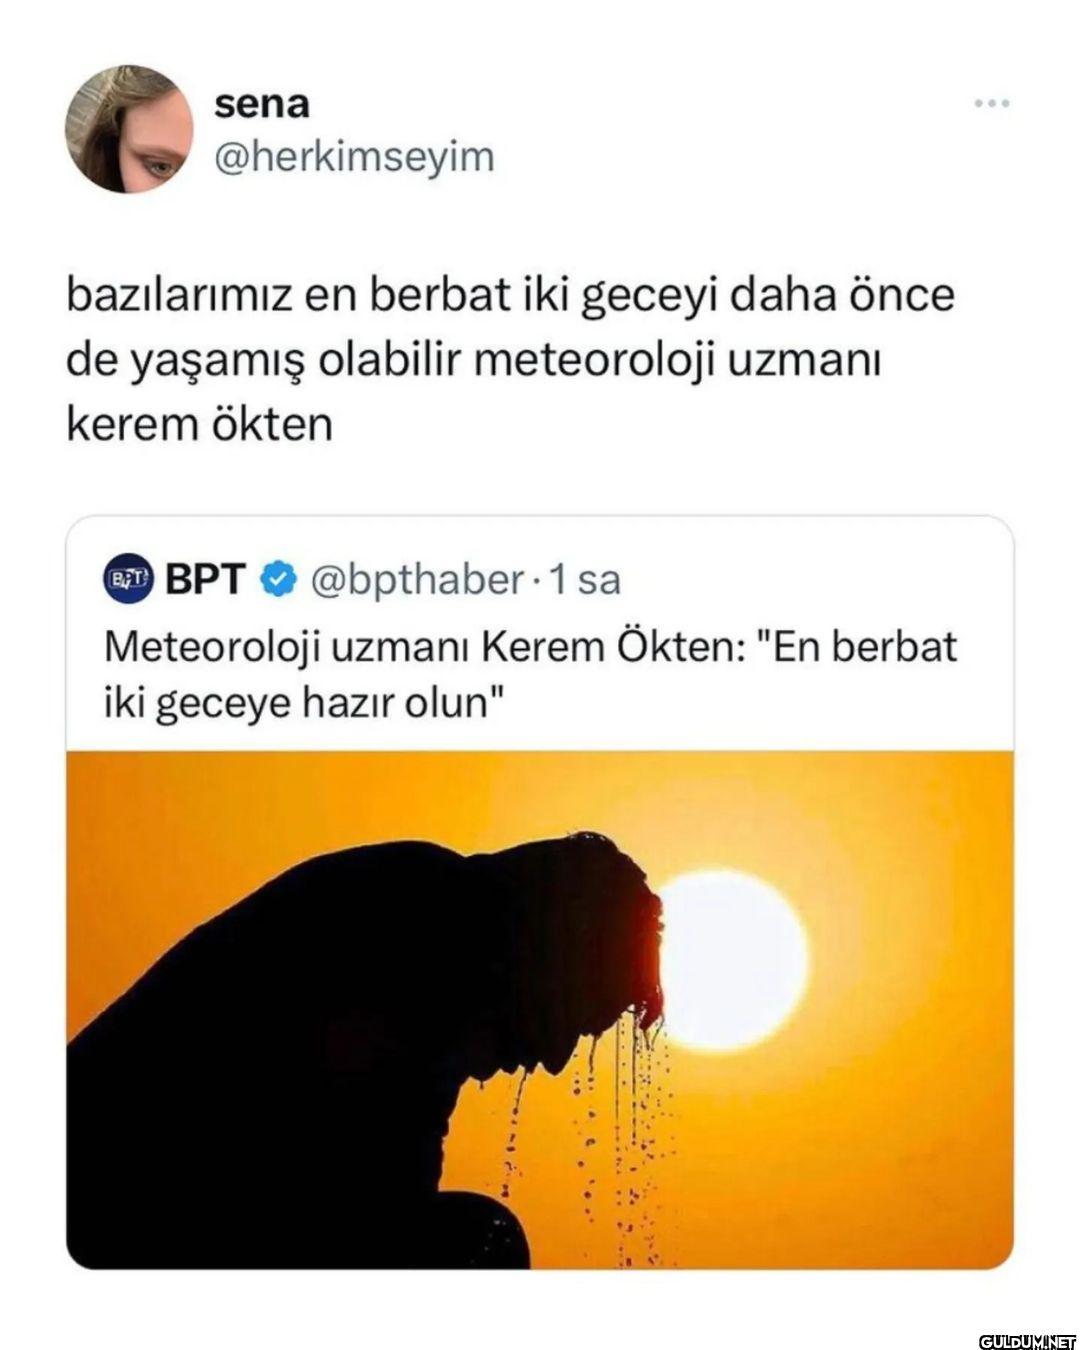Viewport: 1080px width, 1350px height.
Task: Click quoted text "iki geceye hazır olun"
Action: pos(301,703)
